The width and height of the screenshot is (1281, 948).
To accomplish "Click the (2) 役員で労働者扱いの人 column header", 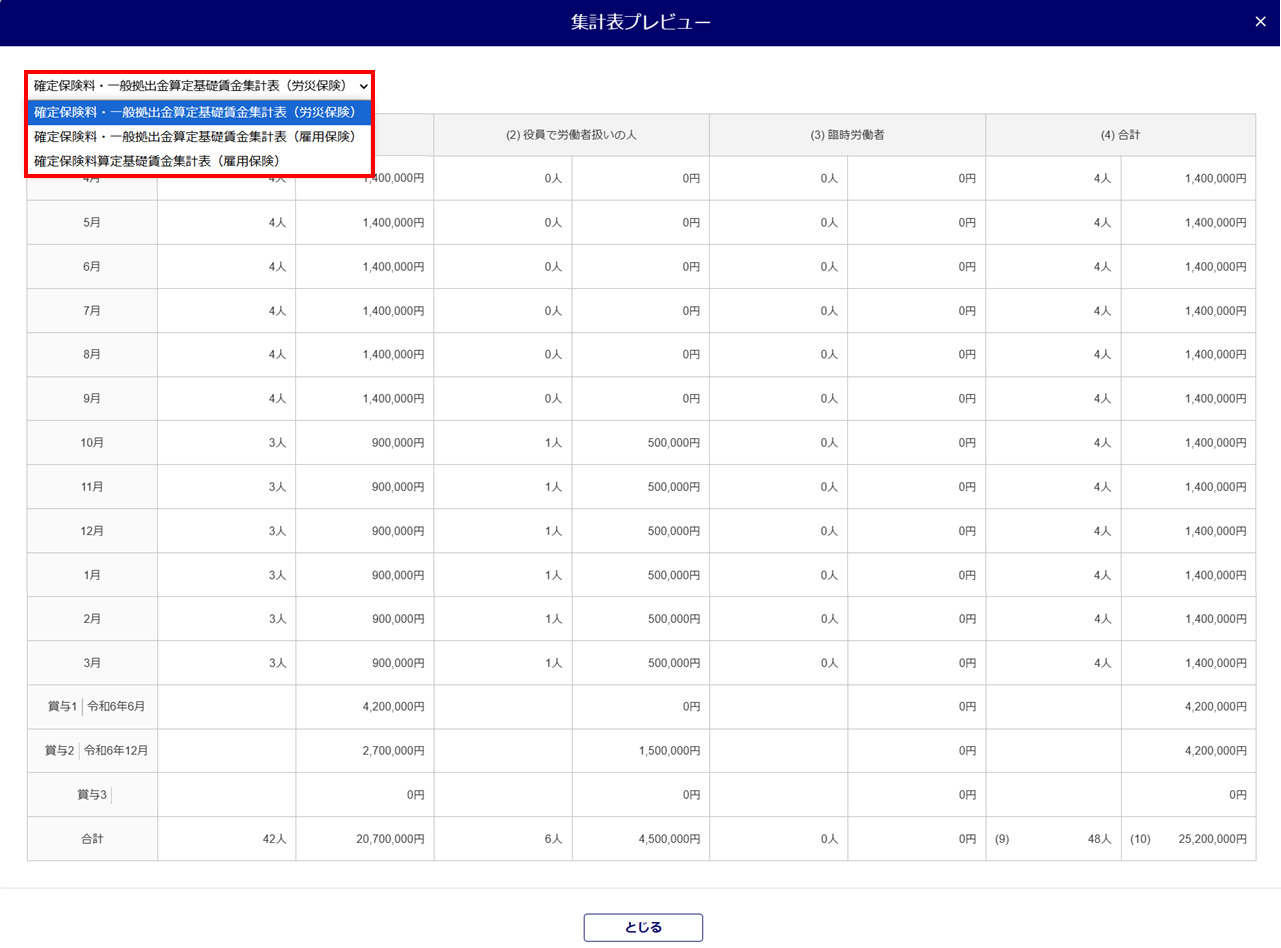I will [571, 135].
